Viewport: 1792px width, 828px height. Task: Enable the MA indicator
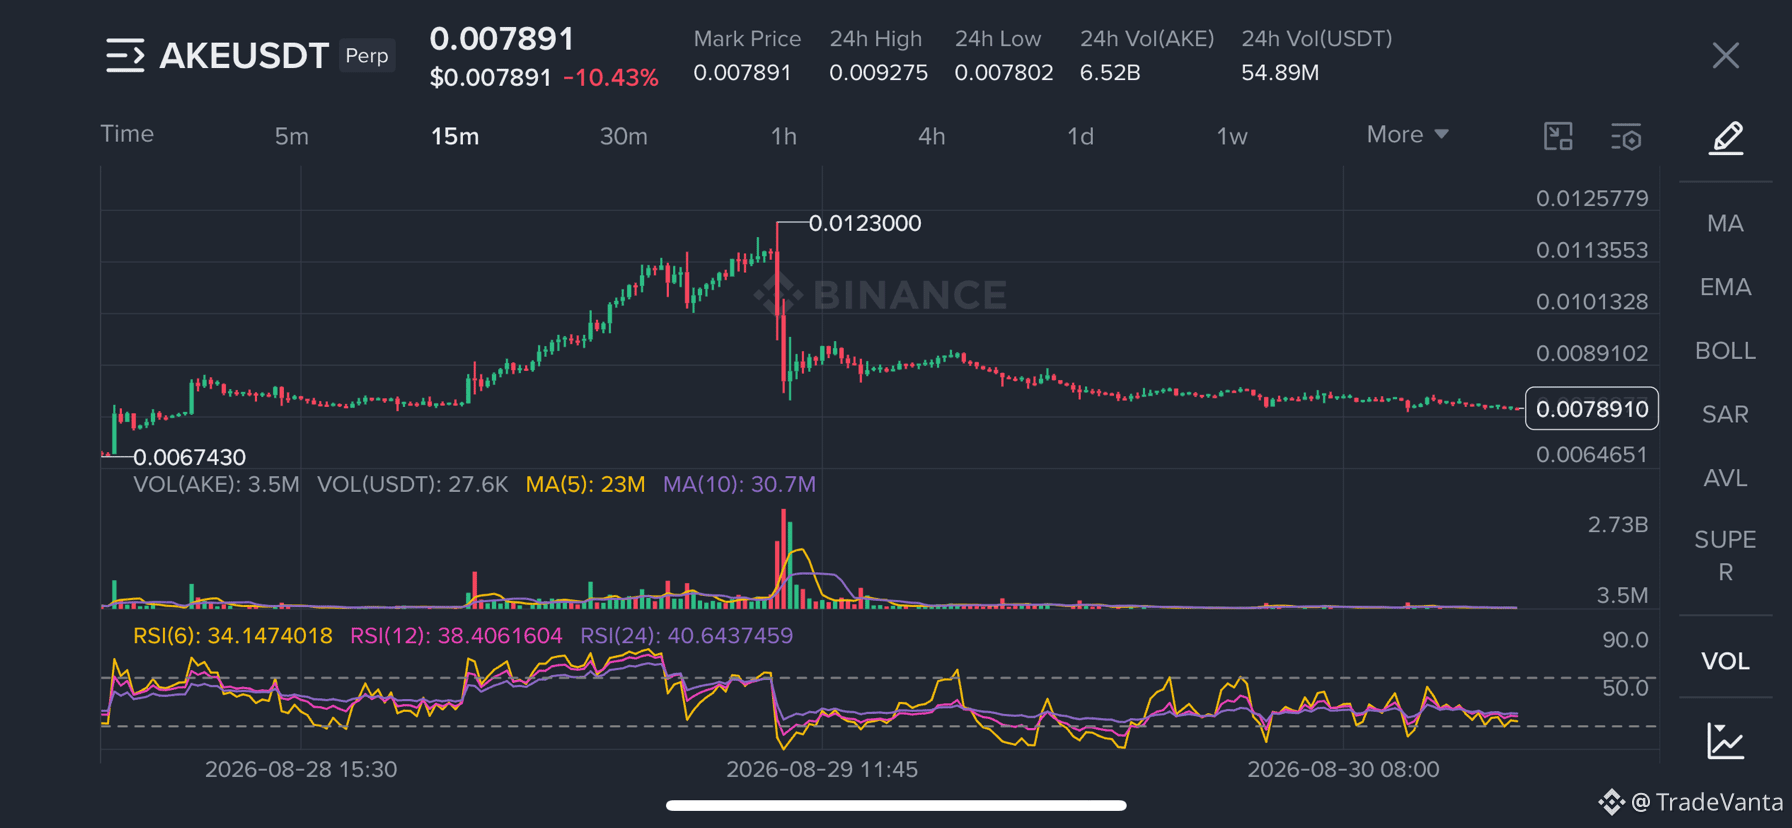click(x=1725, y=223)
